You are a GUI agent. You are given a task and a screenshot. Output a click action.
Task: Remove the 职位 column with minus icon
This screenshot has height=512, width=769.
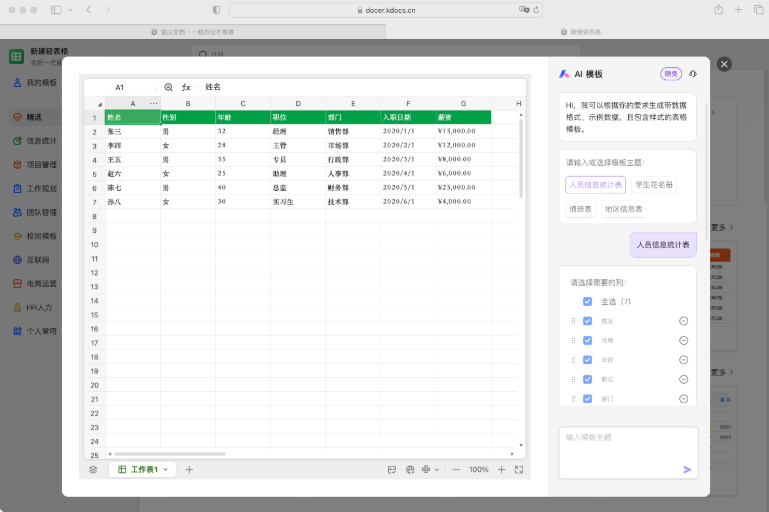[x=684, y=380]
